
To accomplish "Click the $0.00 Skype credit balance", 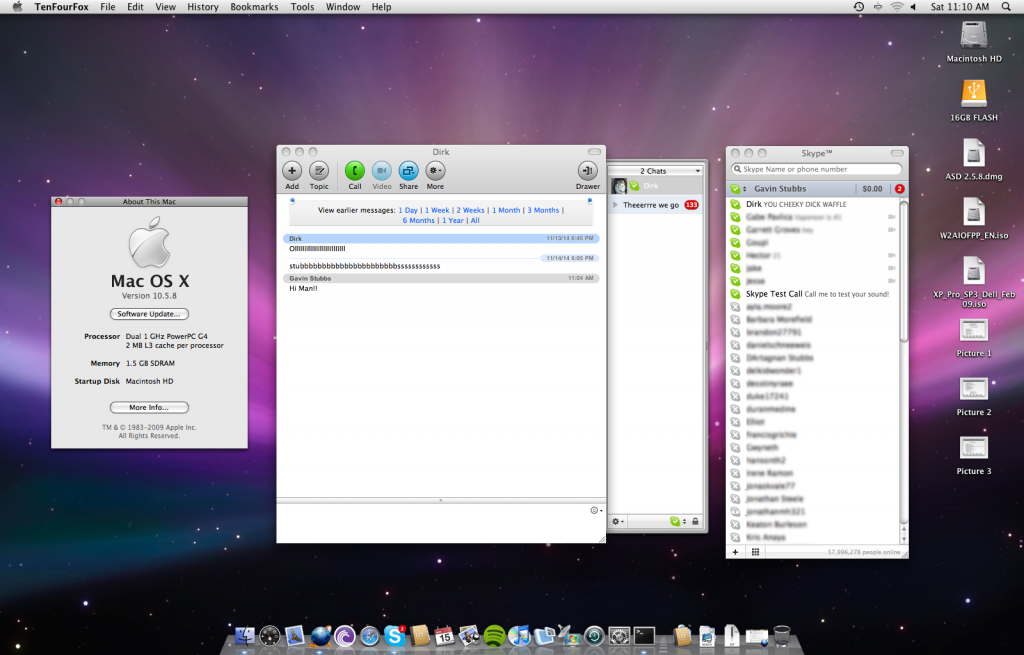I will tap(872, 189).
